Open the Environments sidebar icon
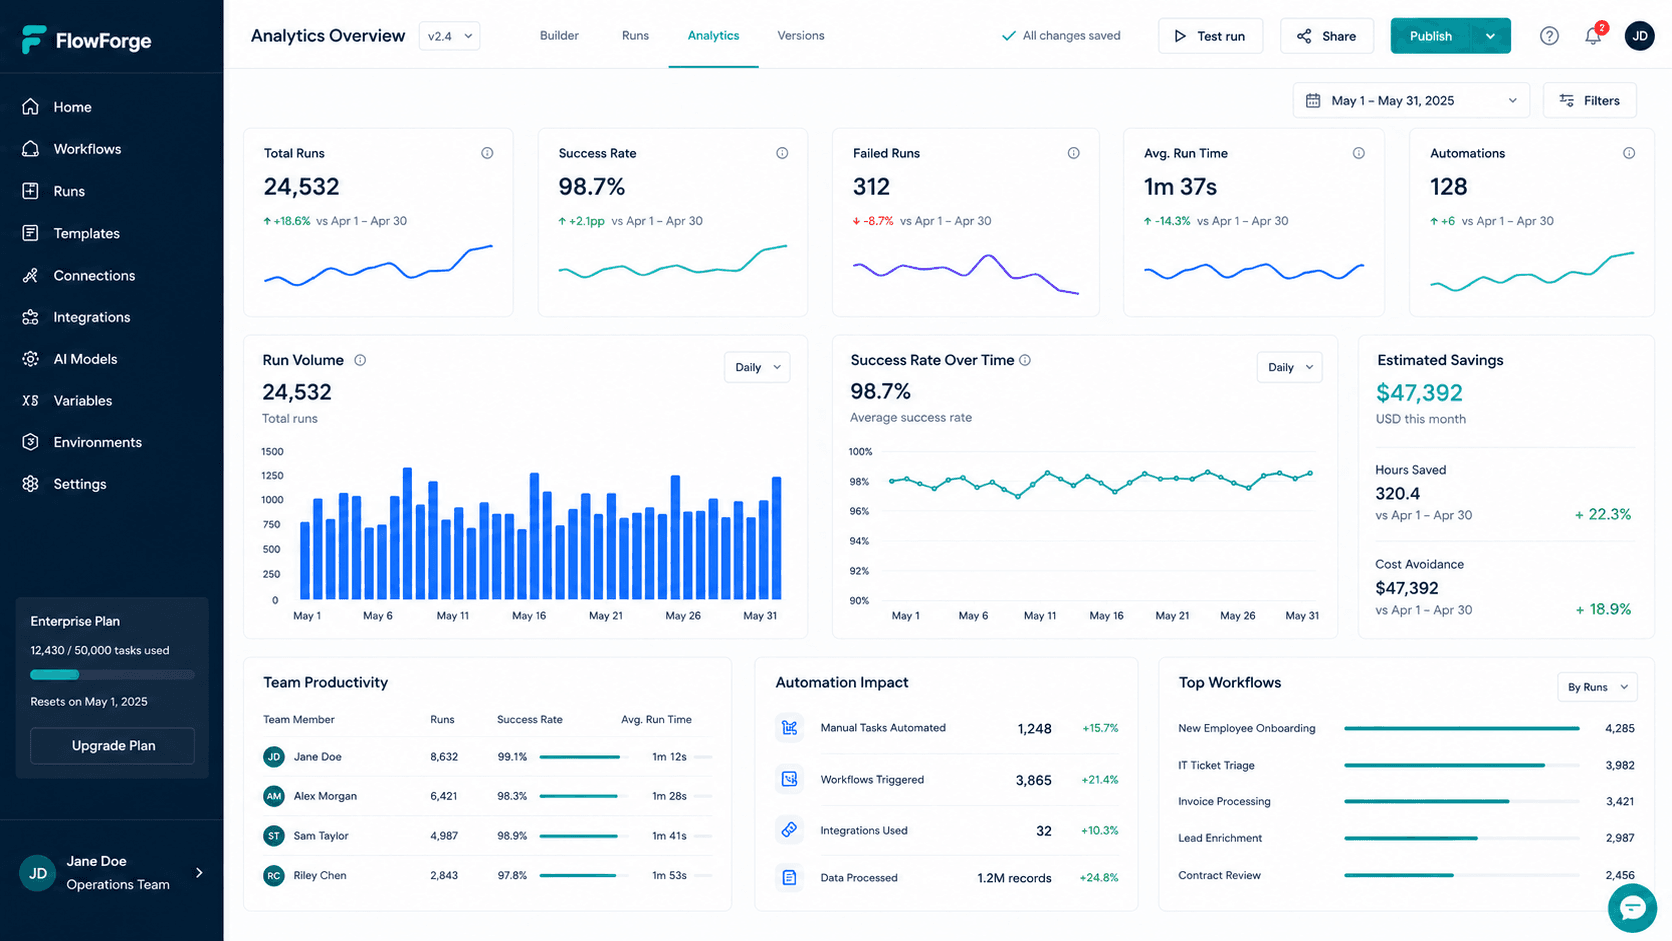Screen dimensions: 1672x941 click(31, 442)
